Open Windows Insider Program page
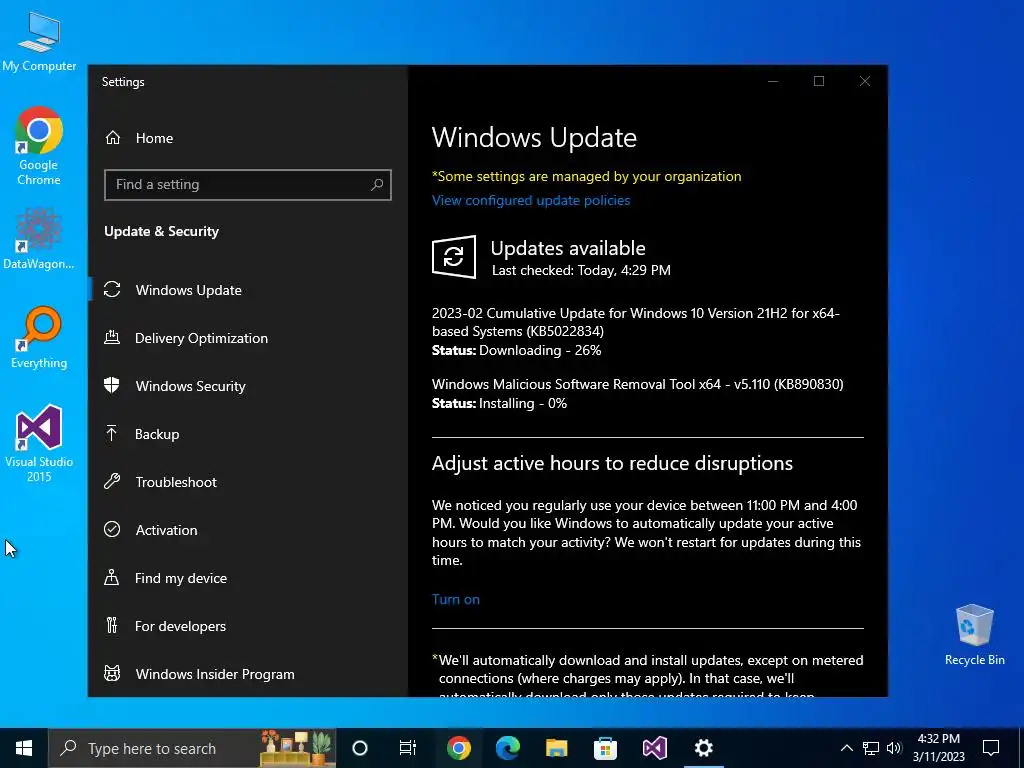The image size is (1024, 768). [247, 674]
